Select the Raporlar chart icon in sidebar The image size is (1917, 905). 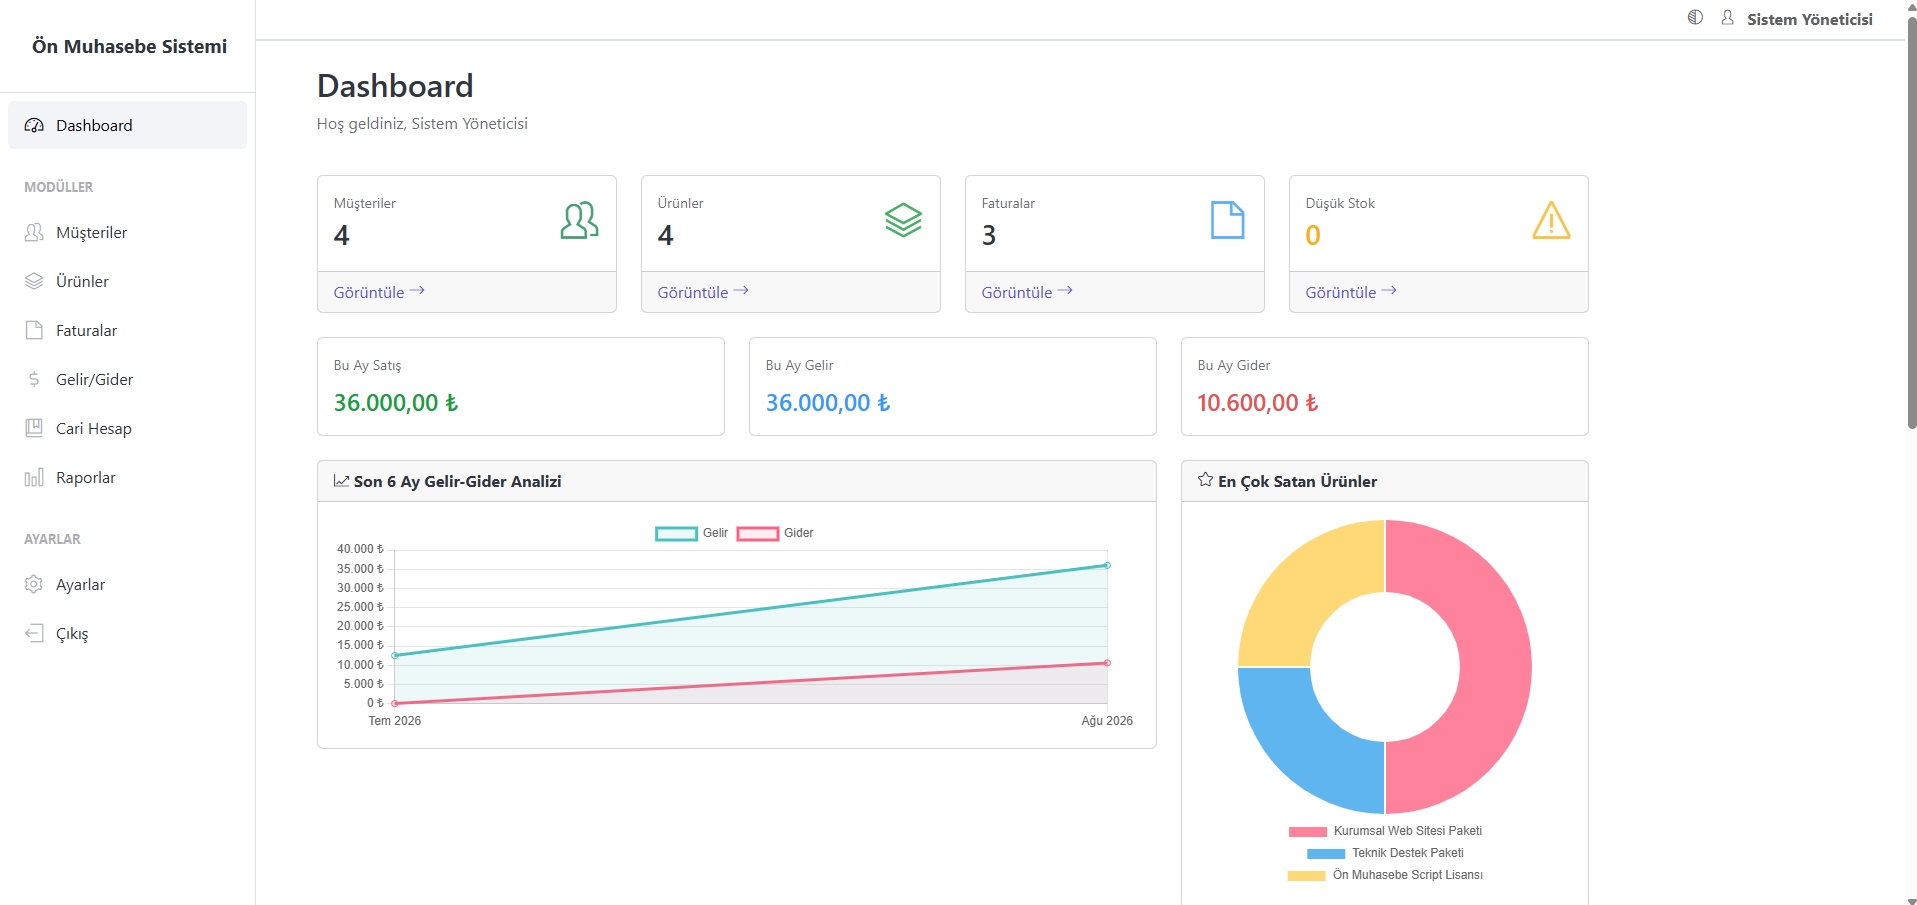tap(34, 478)
